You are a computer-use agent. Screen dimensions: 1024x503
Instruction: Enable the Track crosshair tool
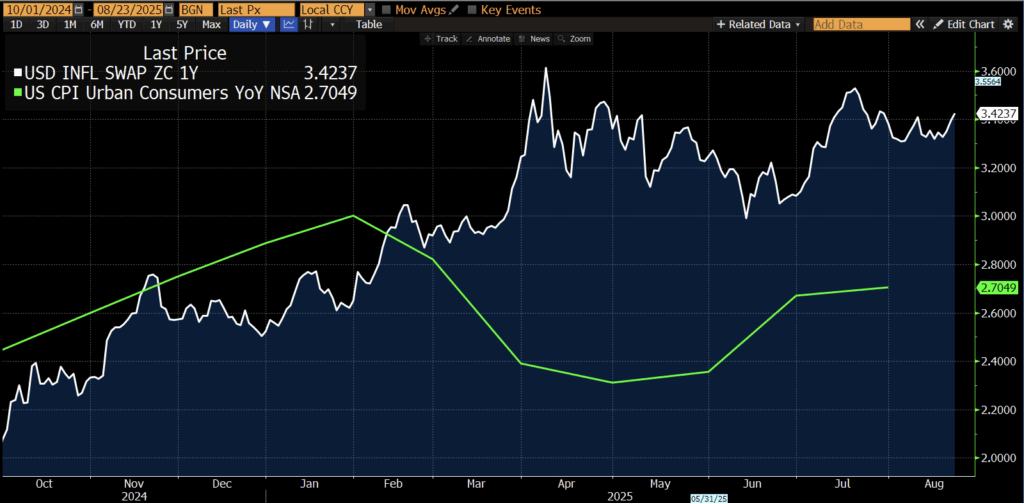pos(441,39)
